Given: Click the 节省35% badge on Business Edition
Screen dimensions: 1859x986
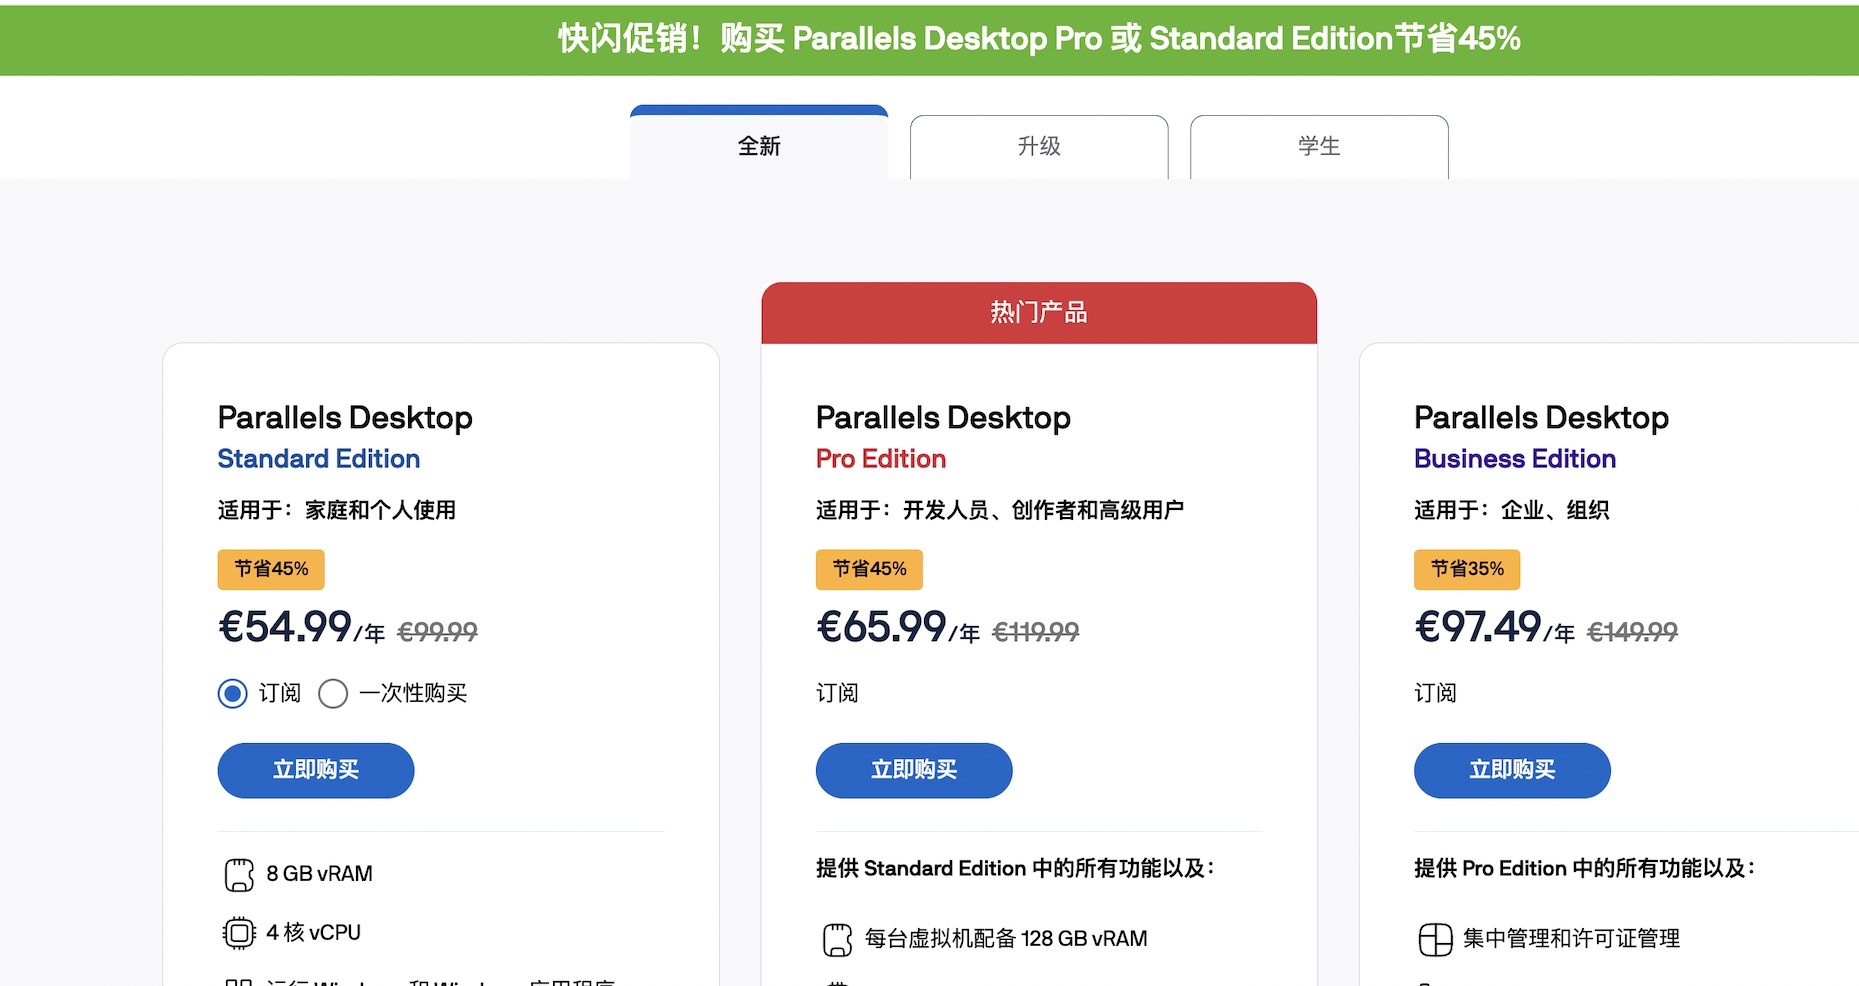Looking at the screenshot, I should click(1467, 569).
